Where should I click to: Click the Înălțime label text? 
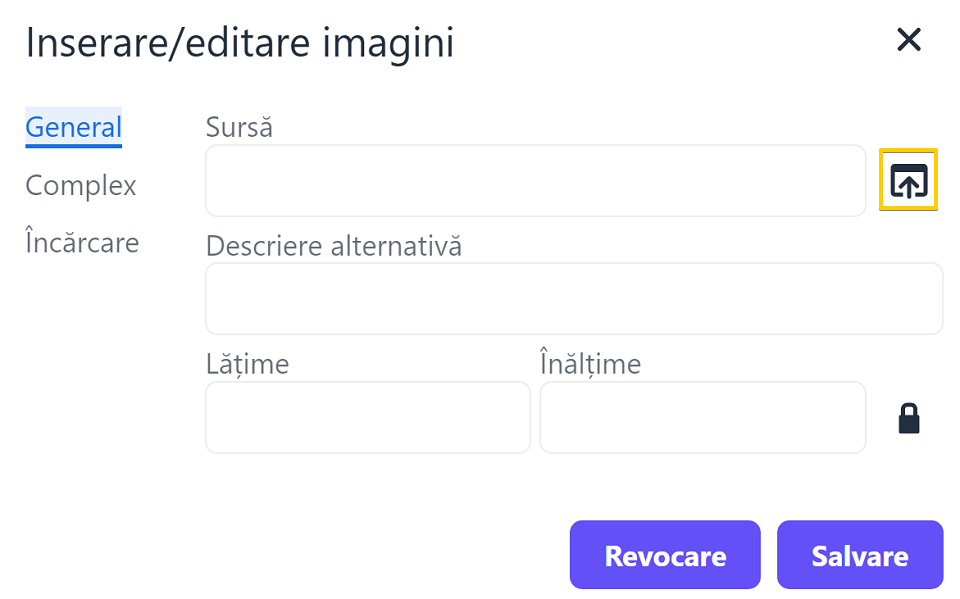click(x=590, y=363)
